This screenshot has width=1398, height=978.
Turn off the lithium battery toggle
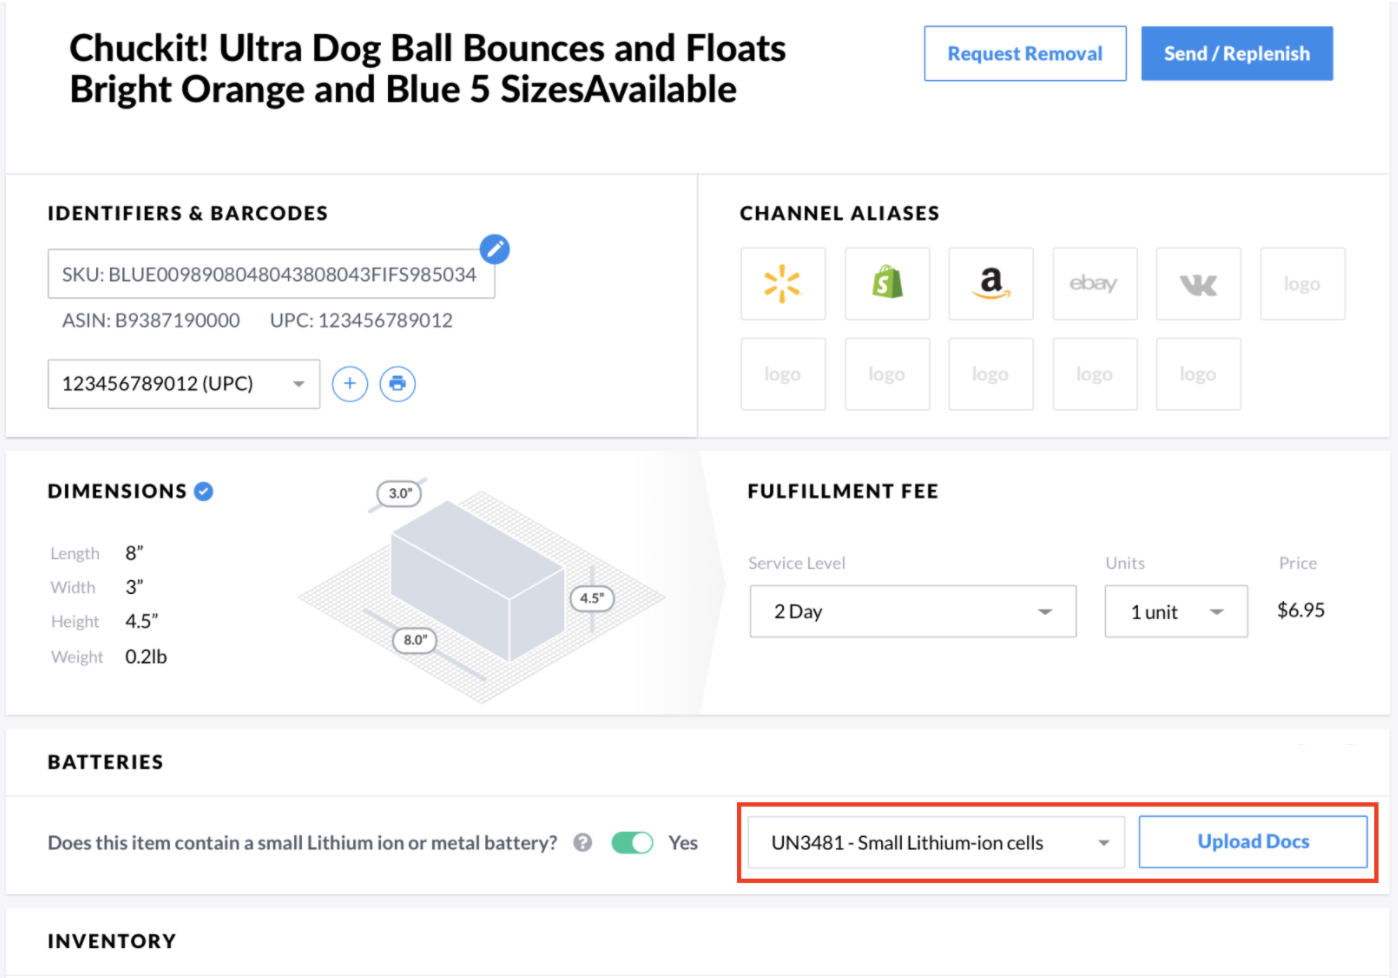pos(632,843)
